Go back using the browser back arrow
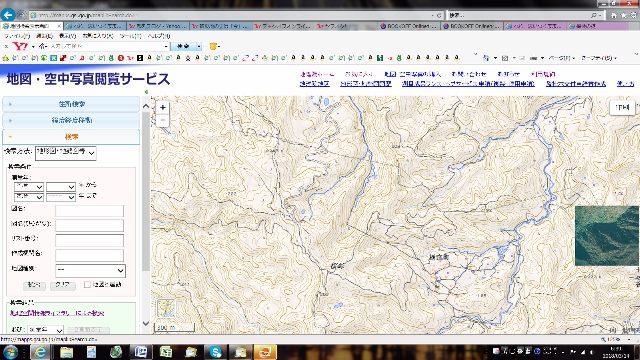Viewport: 640px width, 360px height. [8, 15]
